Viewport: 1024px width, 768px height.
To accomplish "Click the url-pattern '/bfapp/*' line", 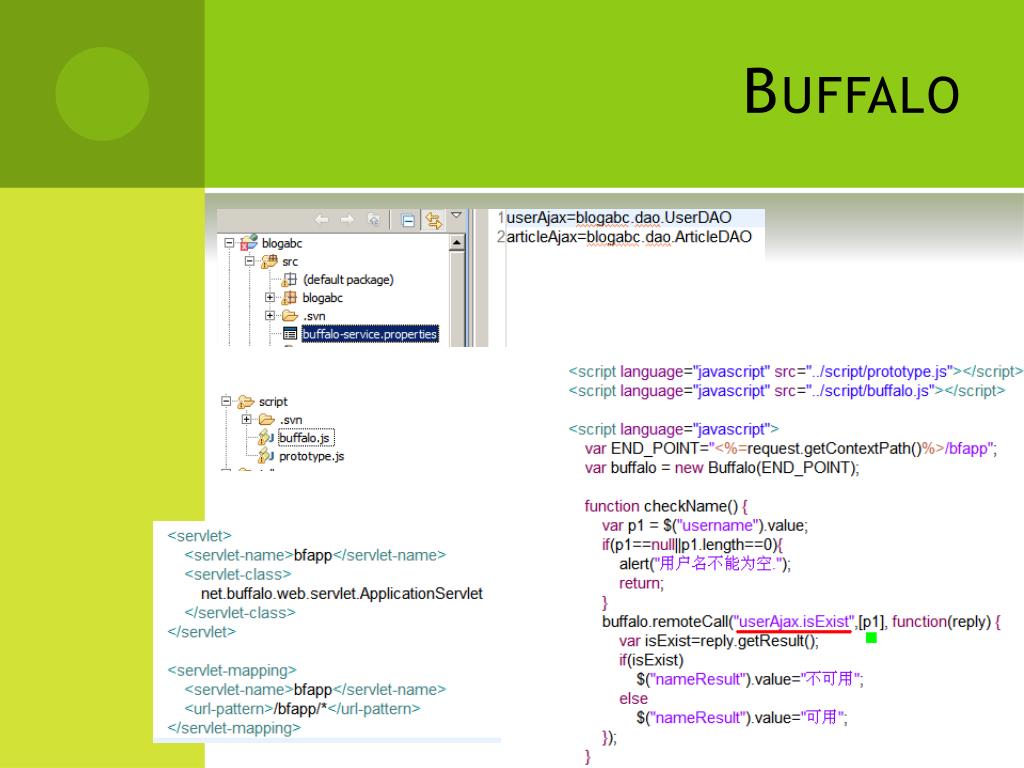I will tap(302, 709).
